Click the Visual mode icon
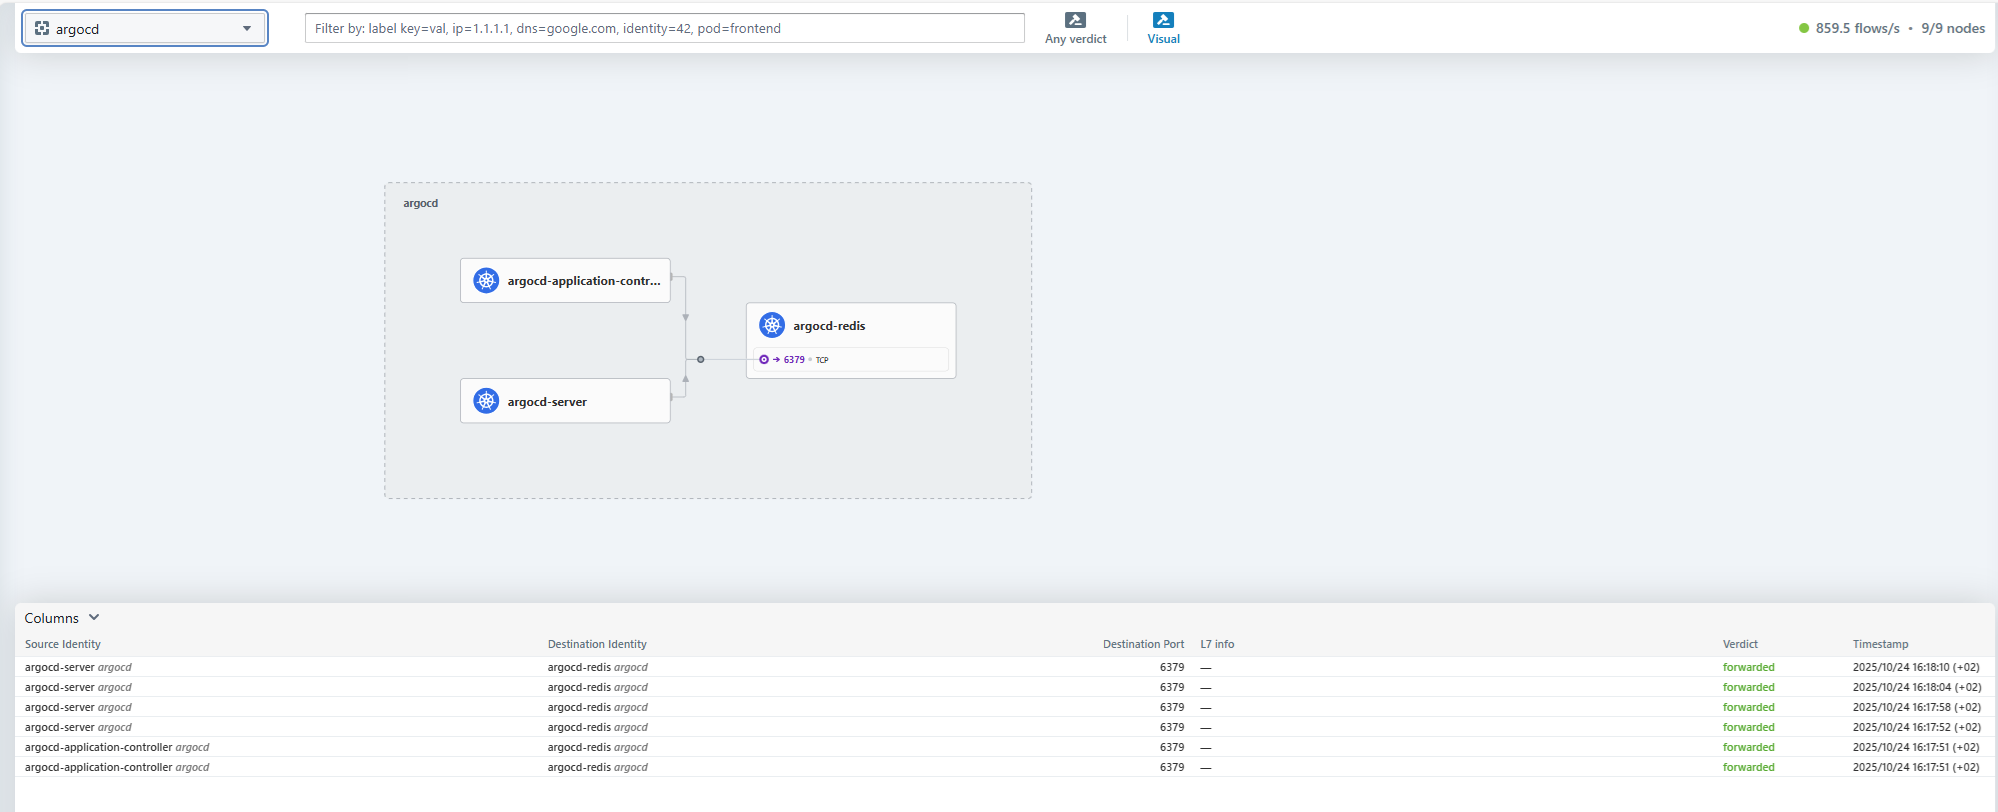1998x812 pixels. tap(1163, 20)
